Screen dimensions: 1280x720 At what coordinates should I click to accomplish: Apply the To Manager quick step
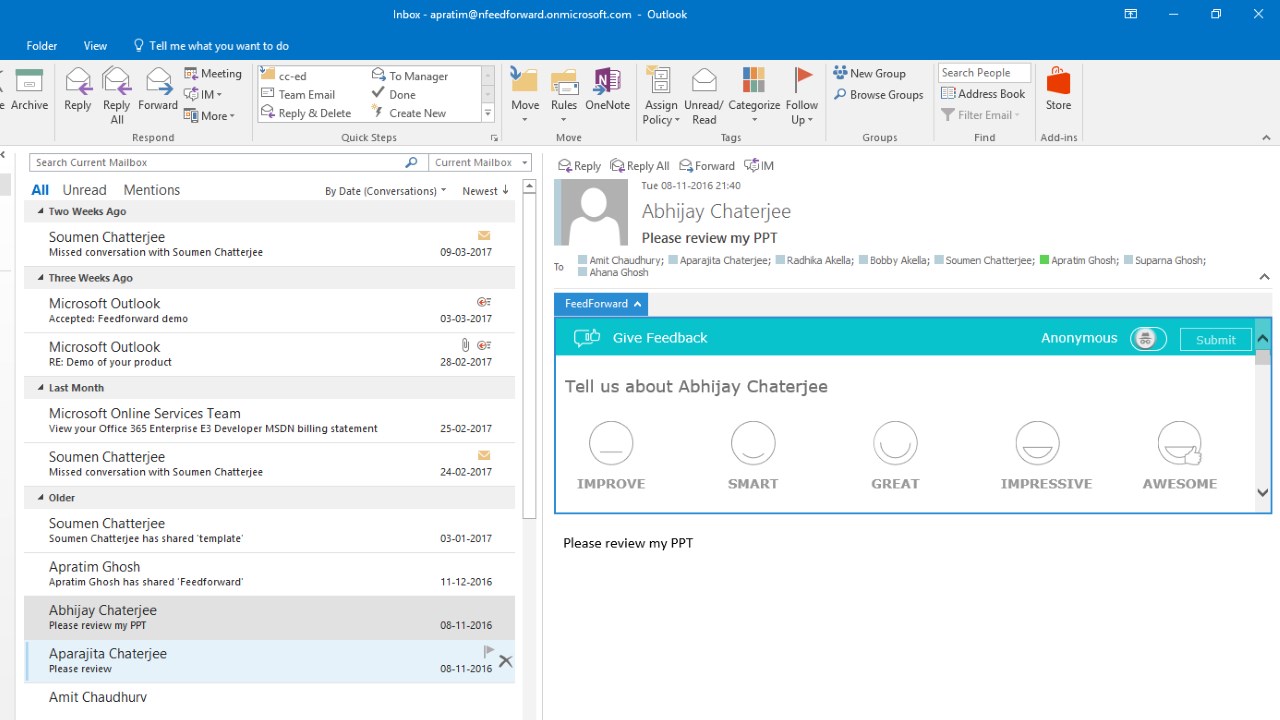click(410, 76)
